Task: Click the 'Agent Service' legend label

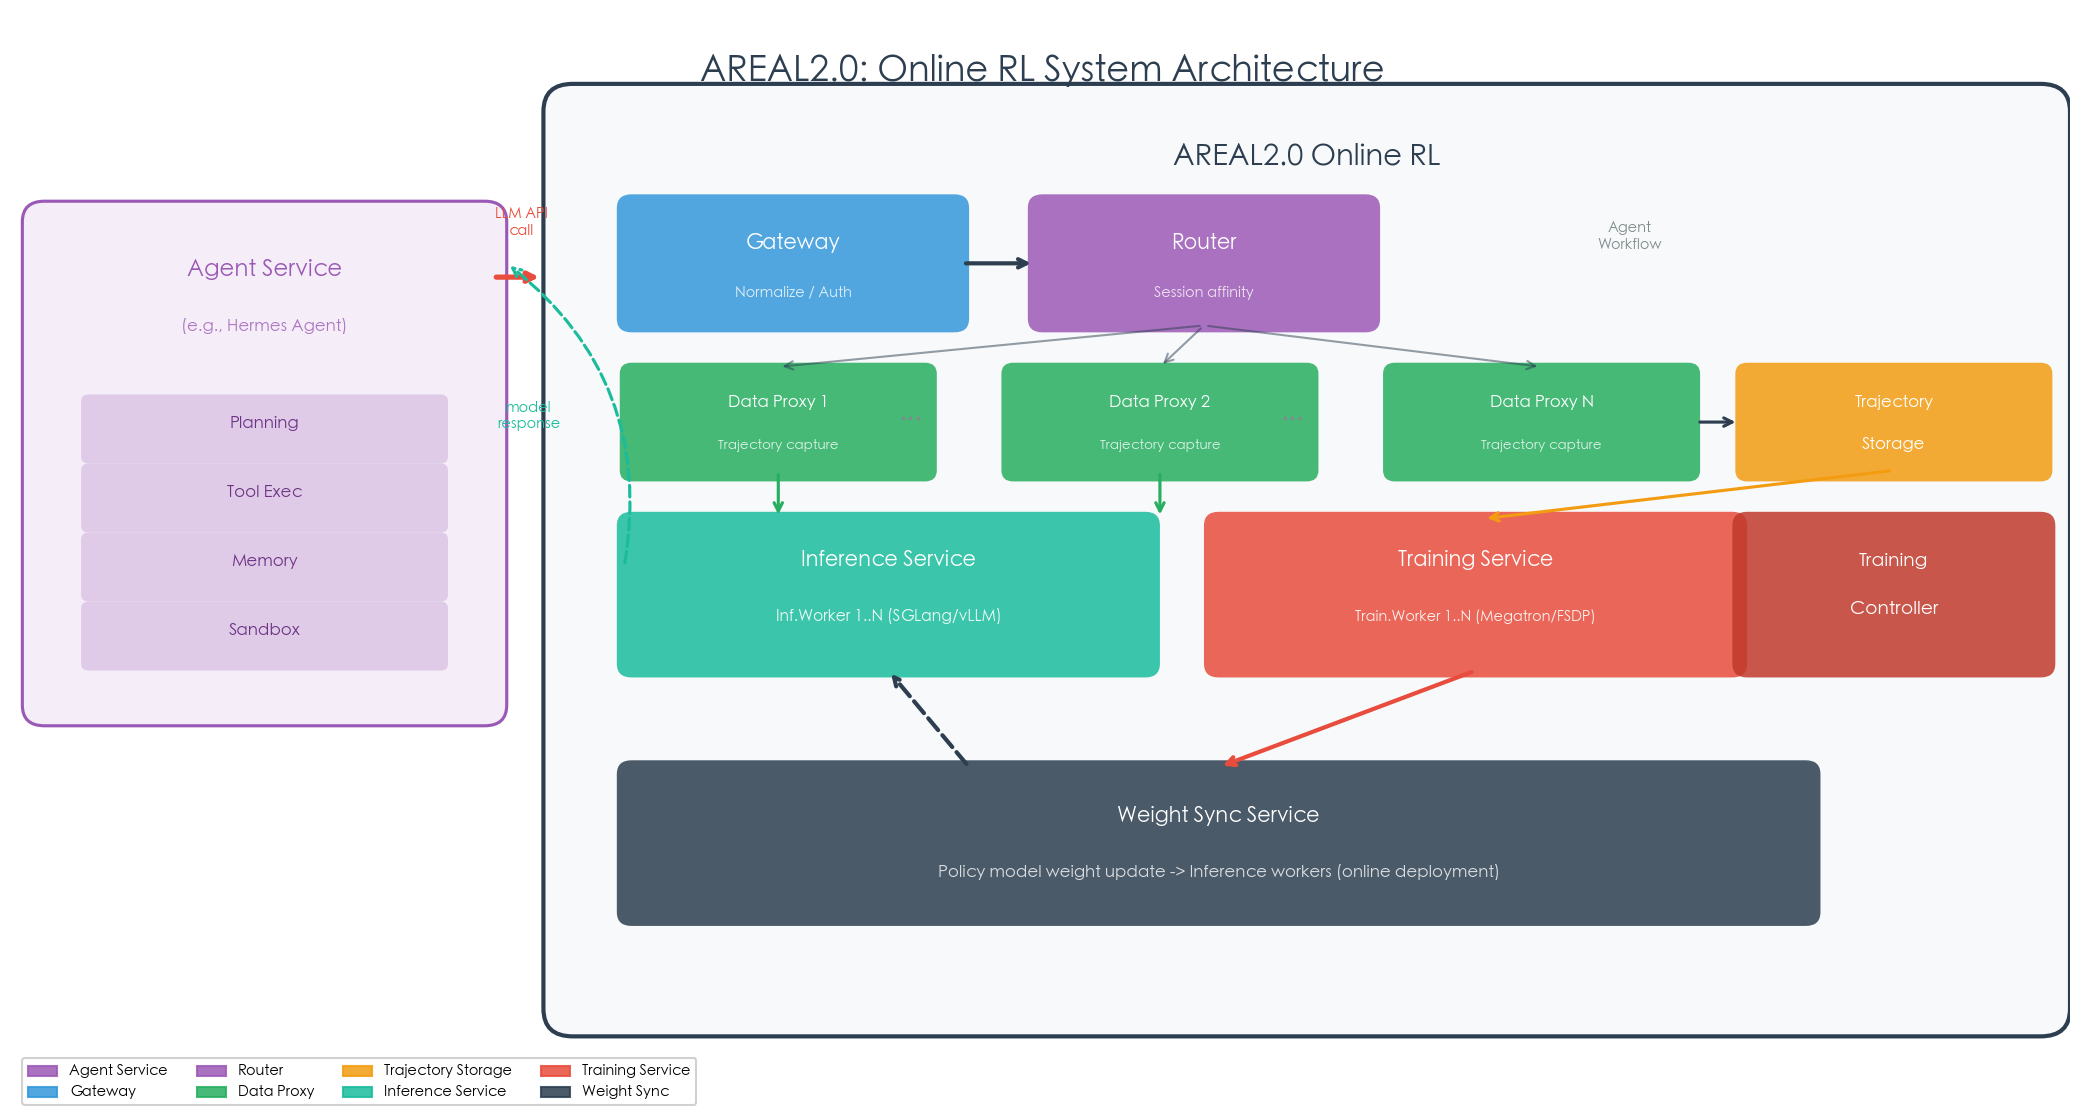Action: 118,1070
